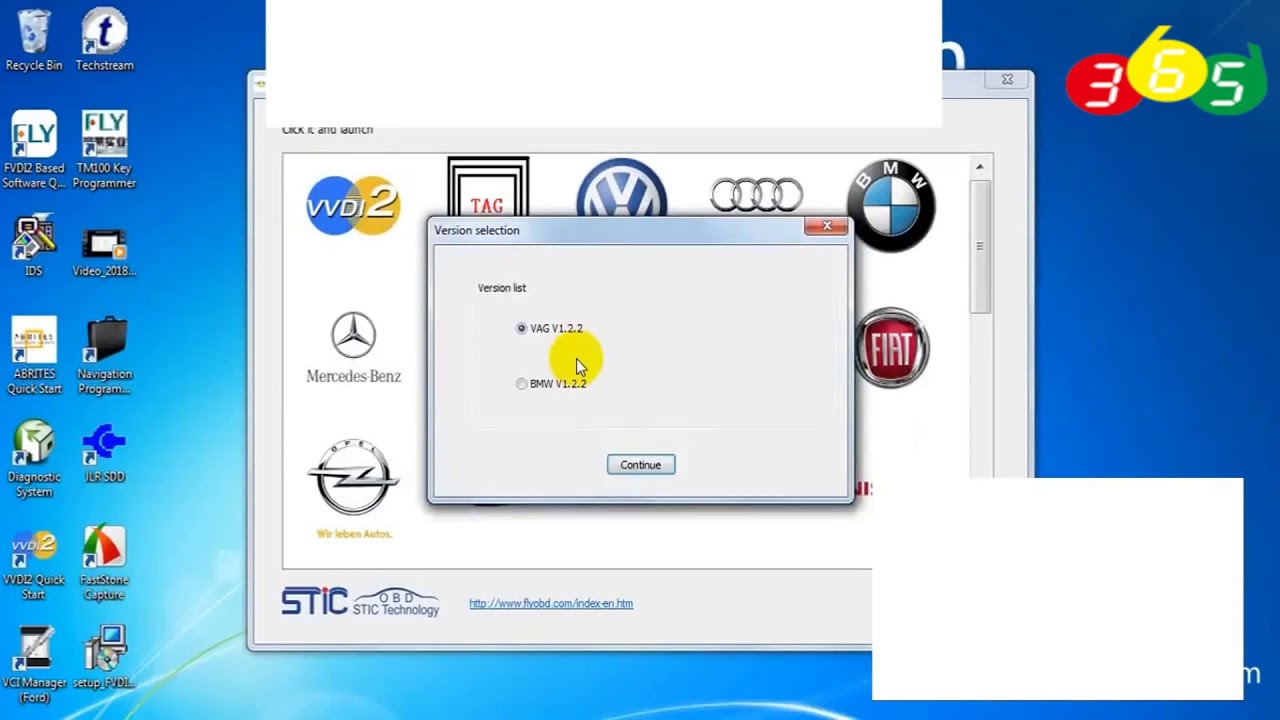
Task: Open Navigation Program desktop shortcut
Action: (x=104, y=356)
